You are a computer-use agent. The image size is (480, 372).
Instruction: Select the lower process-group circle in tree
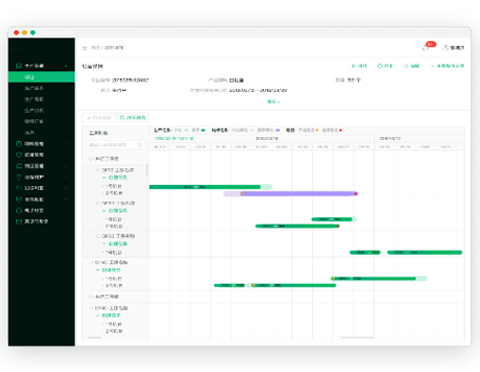[x=91, y=296]
